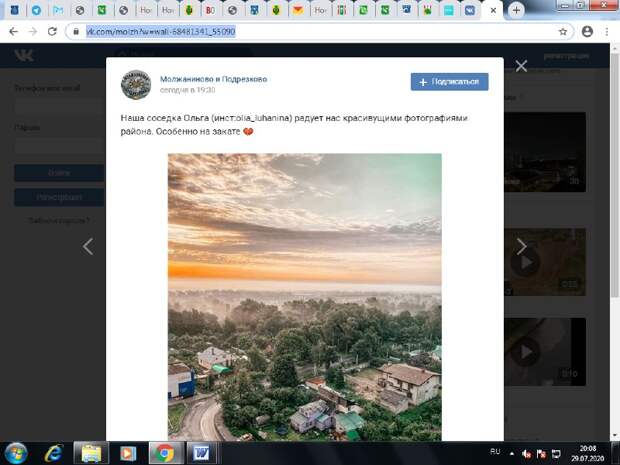Open the Молжаниново и Подрезково community link

(x=214, y=79)
